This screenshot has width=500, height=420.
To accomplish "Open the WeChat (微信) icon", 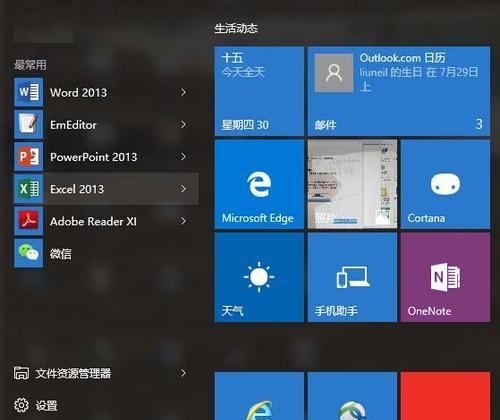I will click(29, 253).
